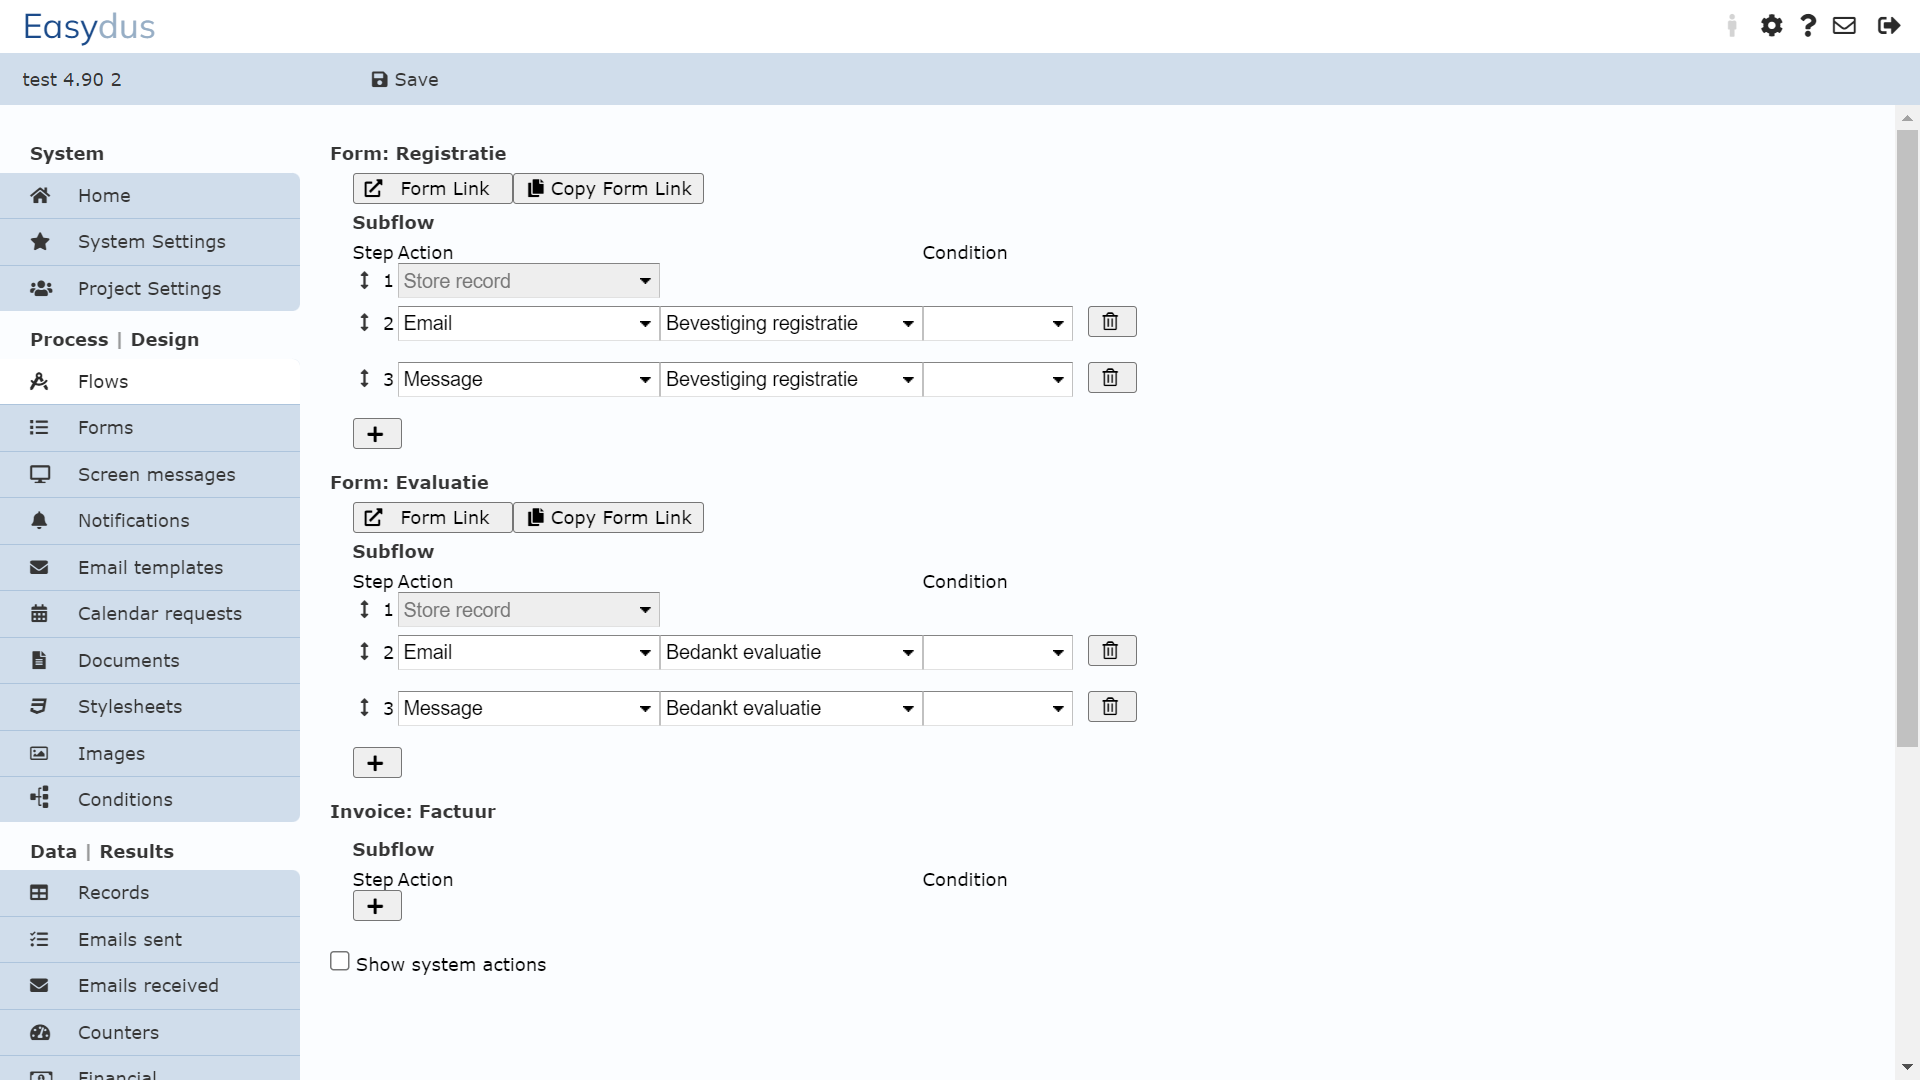The width and height of the screenshot is (1920, 1080).
Task: Enable Show system actions checkbox
Action: point(340,961)
